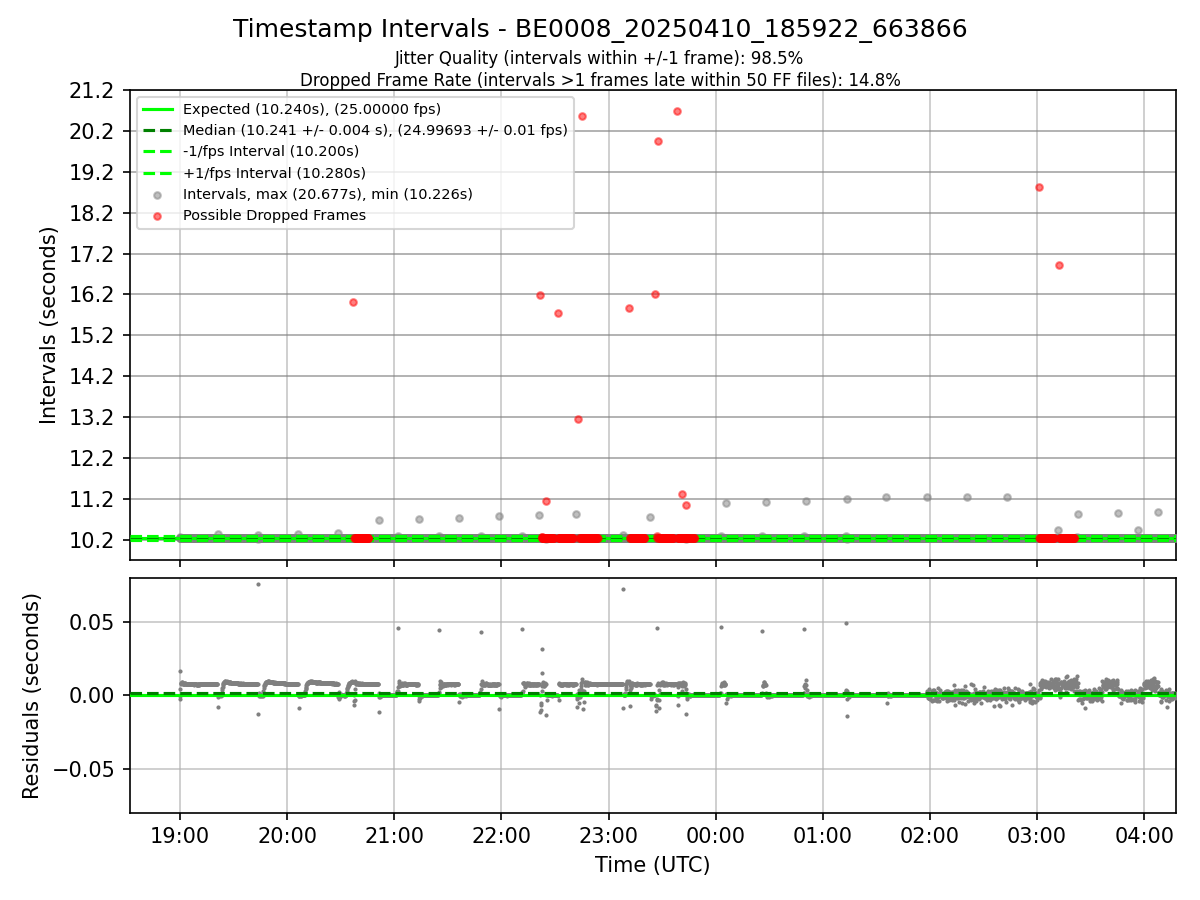Click the highest red dropped-frame point near 20.7s
1200x900 pixels.
click(x=677, y=111)
